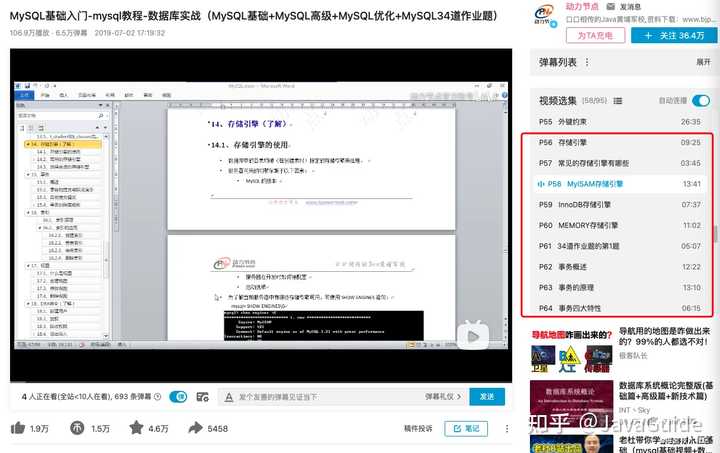Give coins with the coin icon
720x453 pixels.
coord(77,428)
